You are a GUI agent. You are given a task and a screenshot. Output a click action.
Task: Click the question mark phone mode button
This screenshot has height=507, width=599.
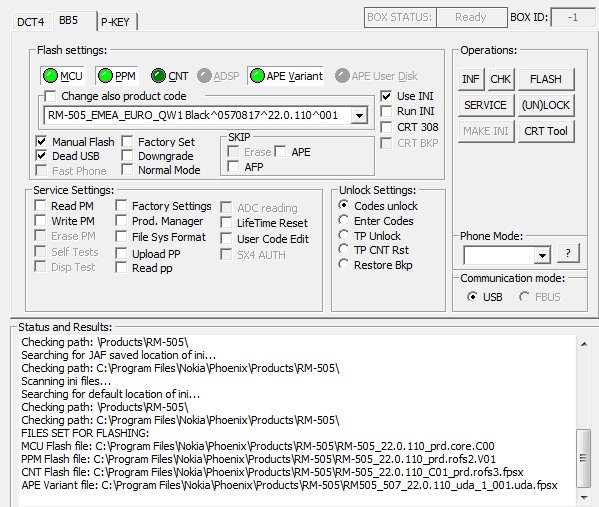tap(568, 253)
